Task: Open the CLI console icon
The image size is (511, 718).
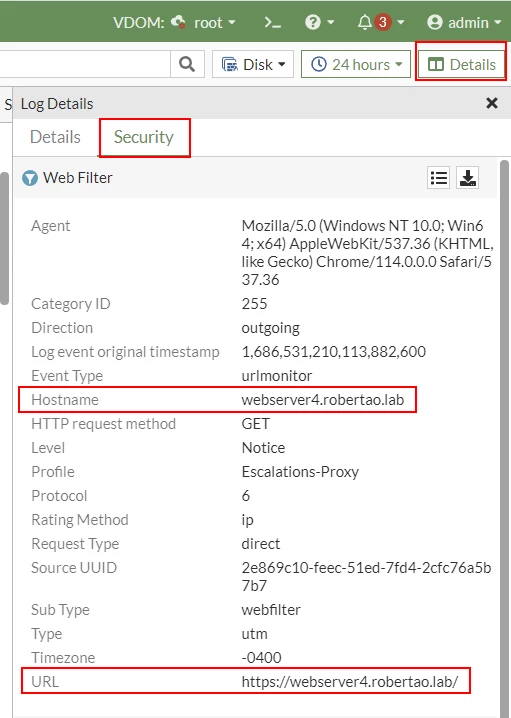Action: click(272, 22)
